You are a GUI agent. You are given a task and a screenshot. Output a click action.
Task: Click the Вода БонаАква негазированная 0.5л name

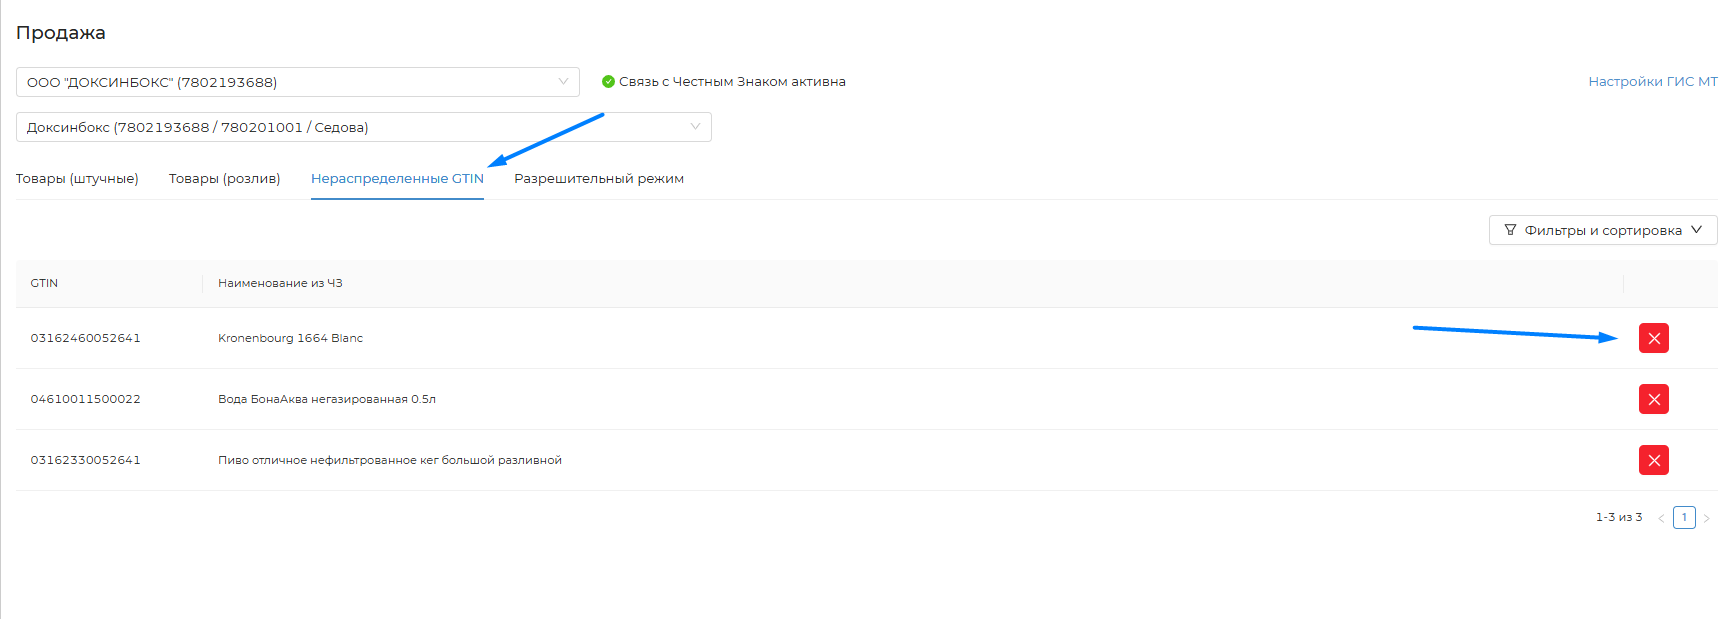click(x=327, y=399)
